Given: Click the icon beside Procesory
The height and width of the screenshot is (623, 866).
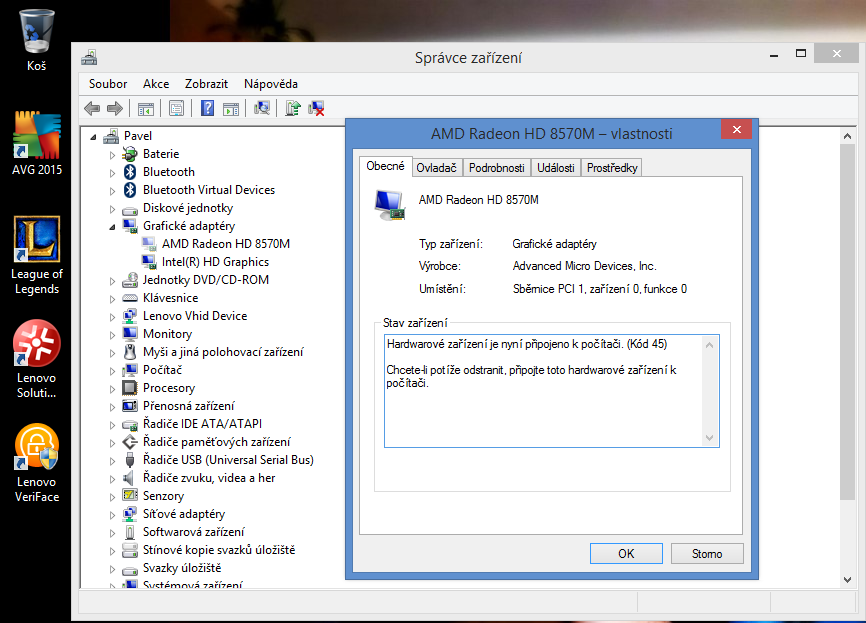Looking at the screenshot, I should (130, 388).
